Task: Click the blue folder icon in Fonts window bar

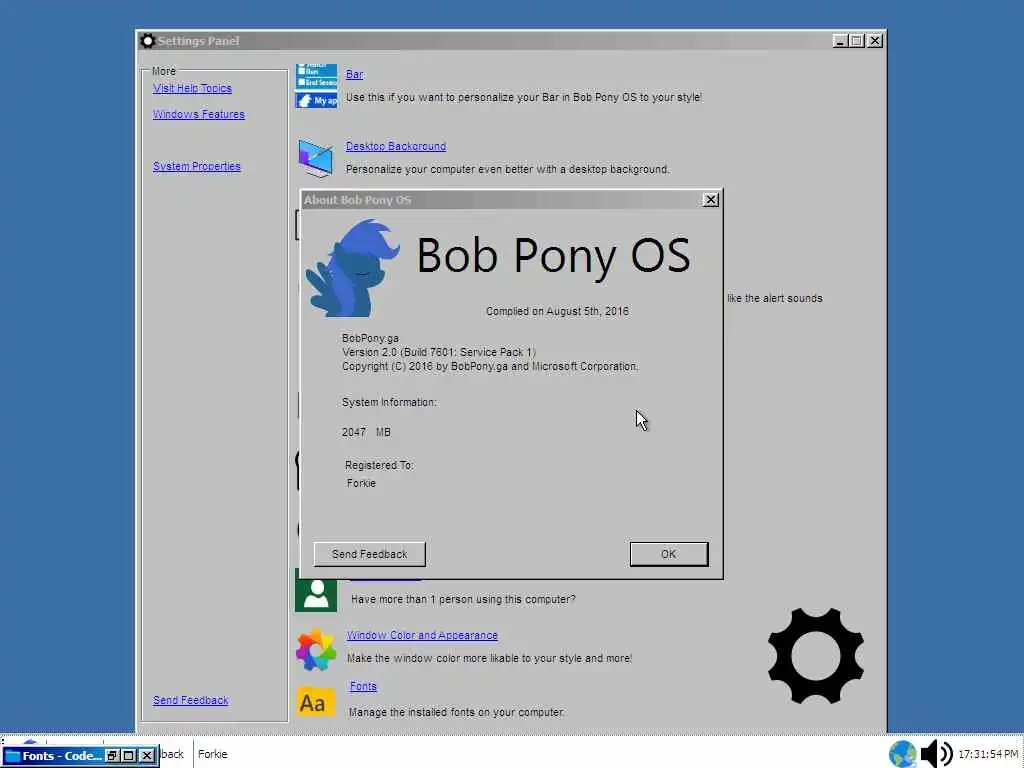Action: (x=12, y=756)
